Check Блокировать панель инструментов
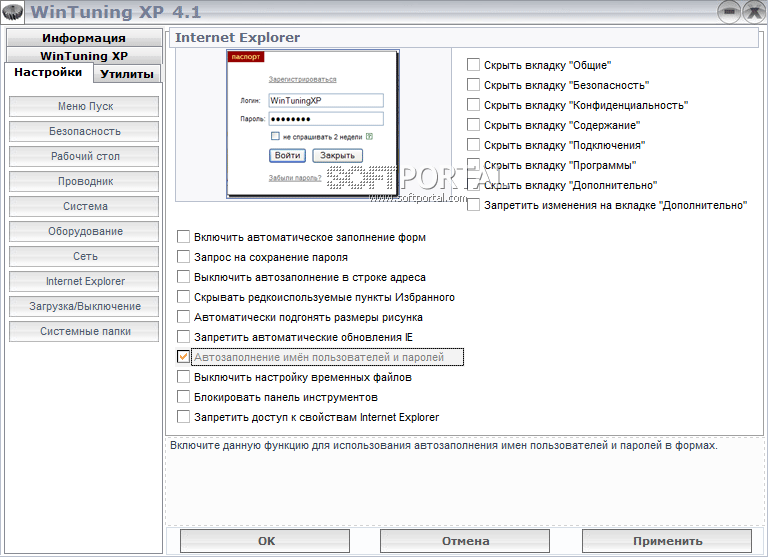 pos(183,397)
